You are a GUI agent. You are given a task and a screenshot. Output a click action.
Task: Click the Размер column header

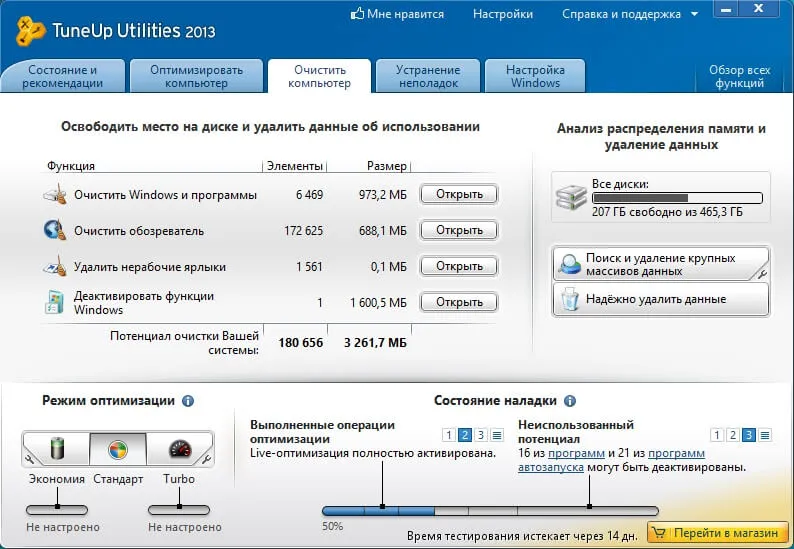(x=387, y=166)
